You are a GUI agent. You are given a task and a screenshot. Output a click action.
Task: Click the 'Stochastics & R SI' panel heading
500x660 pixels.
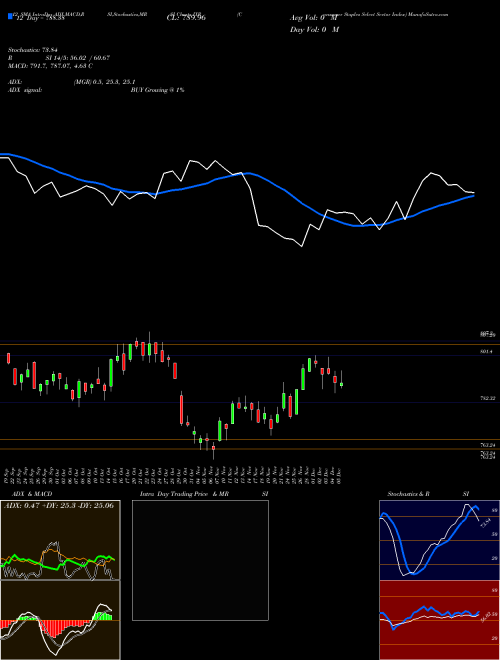point(428,494)
